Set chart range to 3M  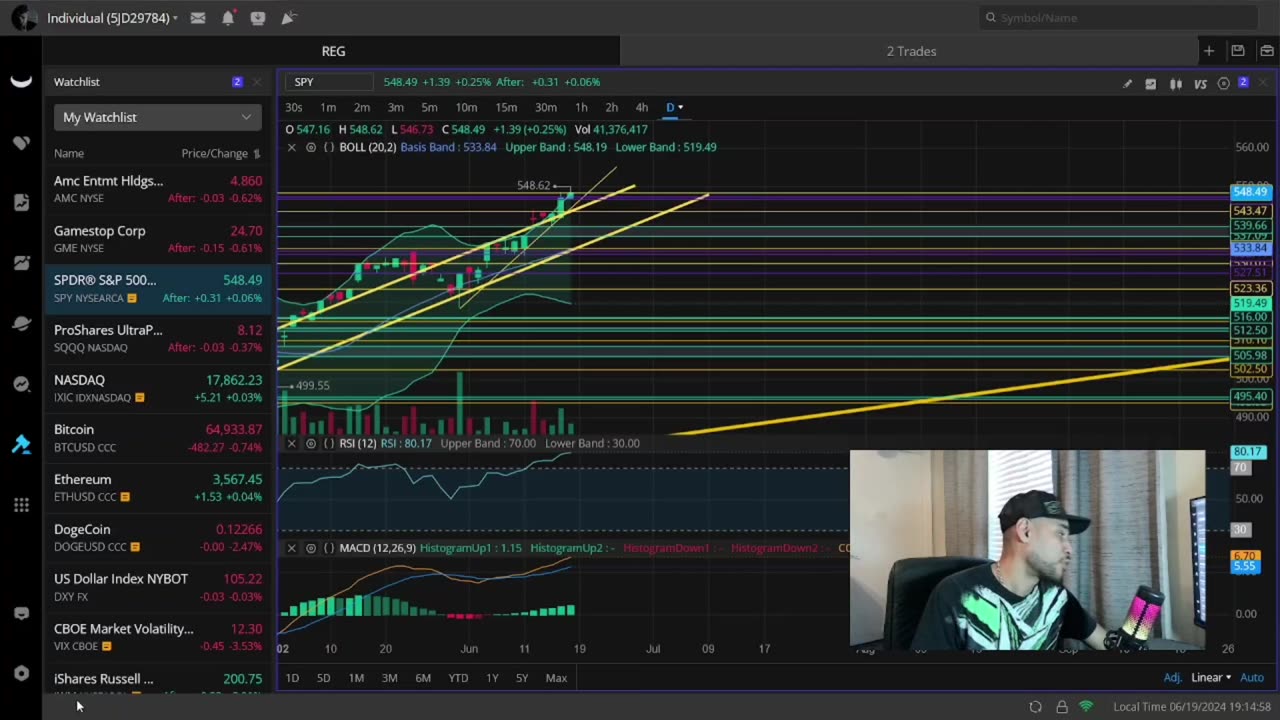389,678
